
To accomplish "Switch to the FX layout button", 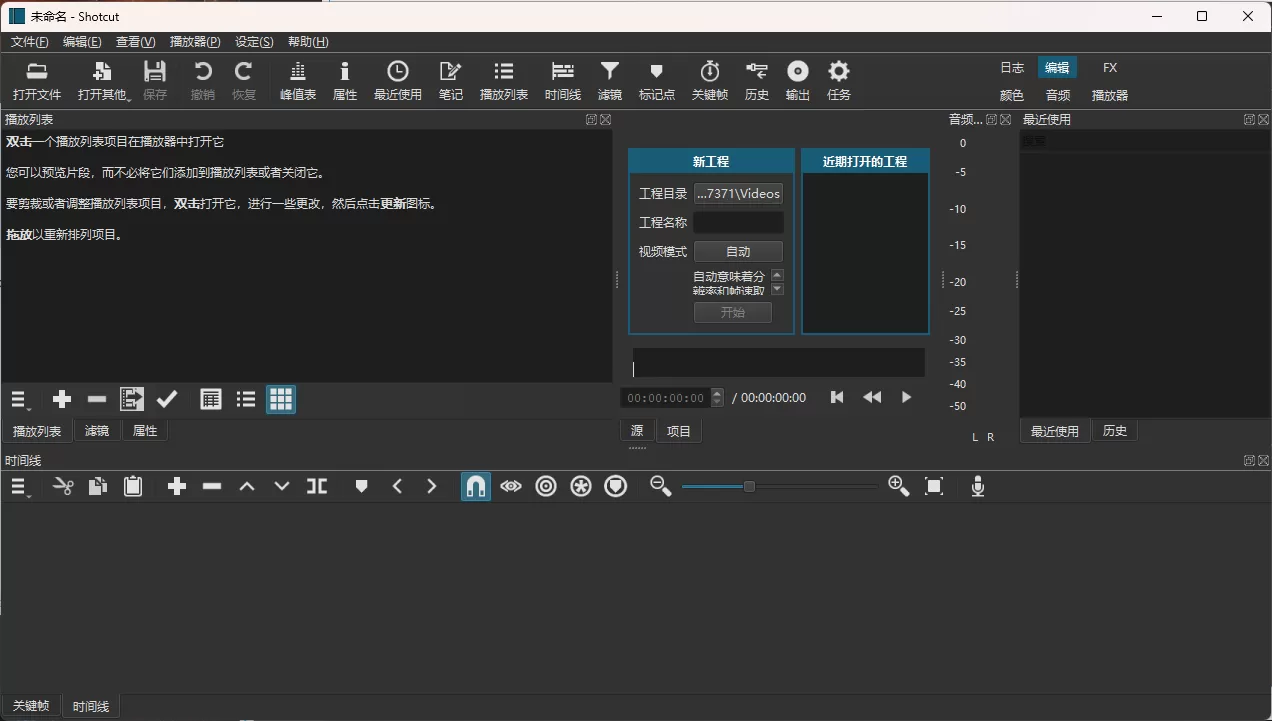I will tap(1109, 67).
